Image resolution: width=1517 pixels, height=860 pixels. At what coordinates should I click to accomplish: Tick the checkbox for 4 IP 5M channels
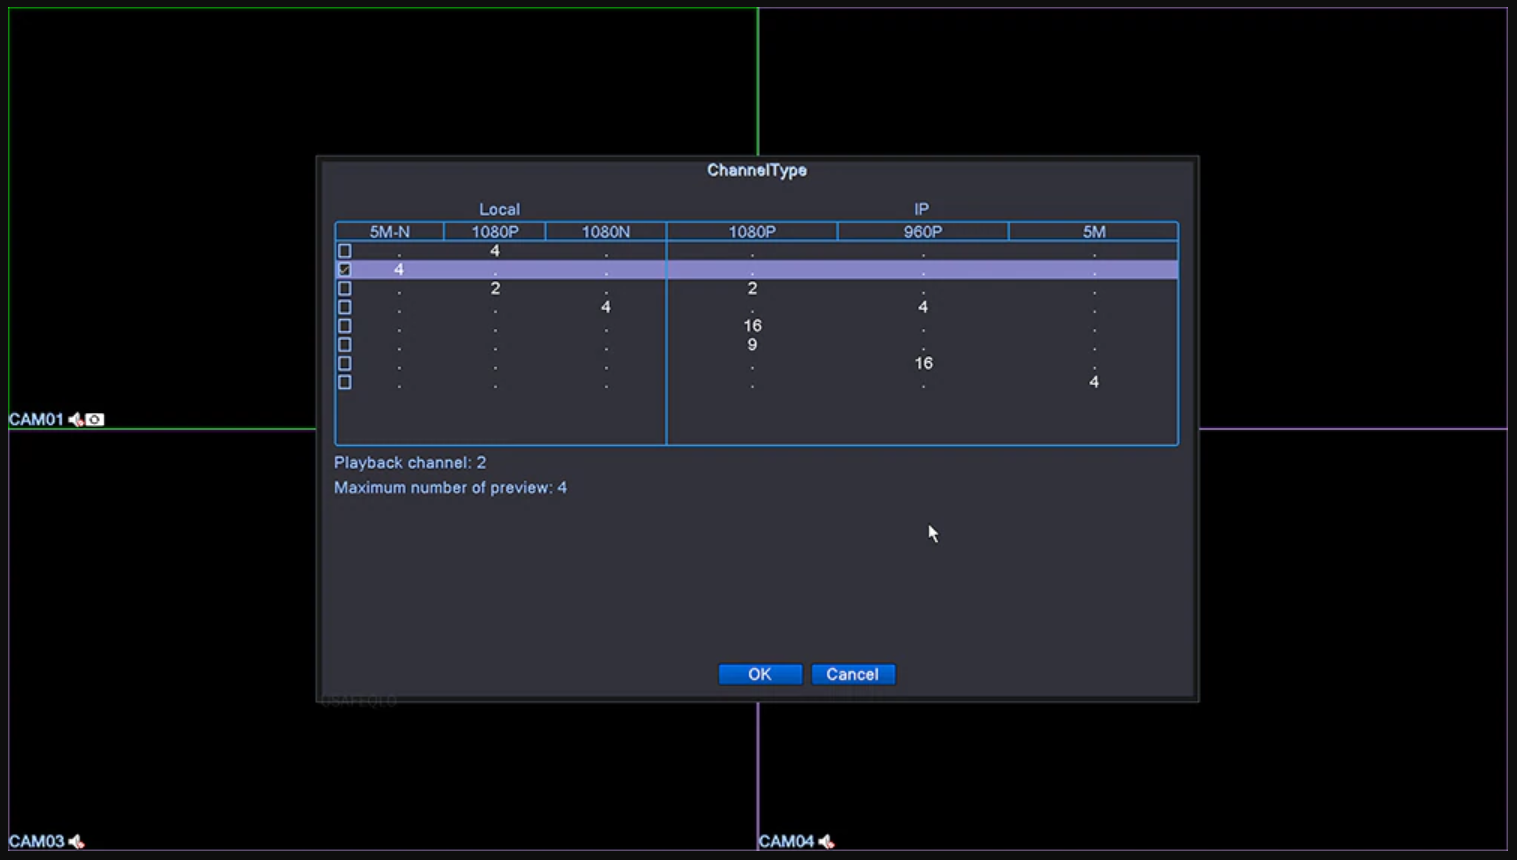[345, 382]
